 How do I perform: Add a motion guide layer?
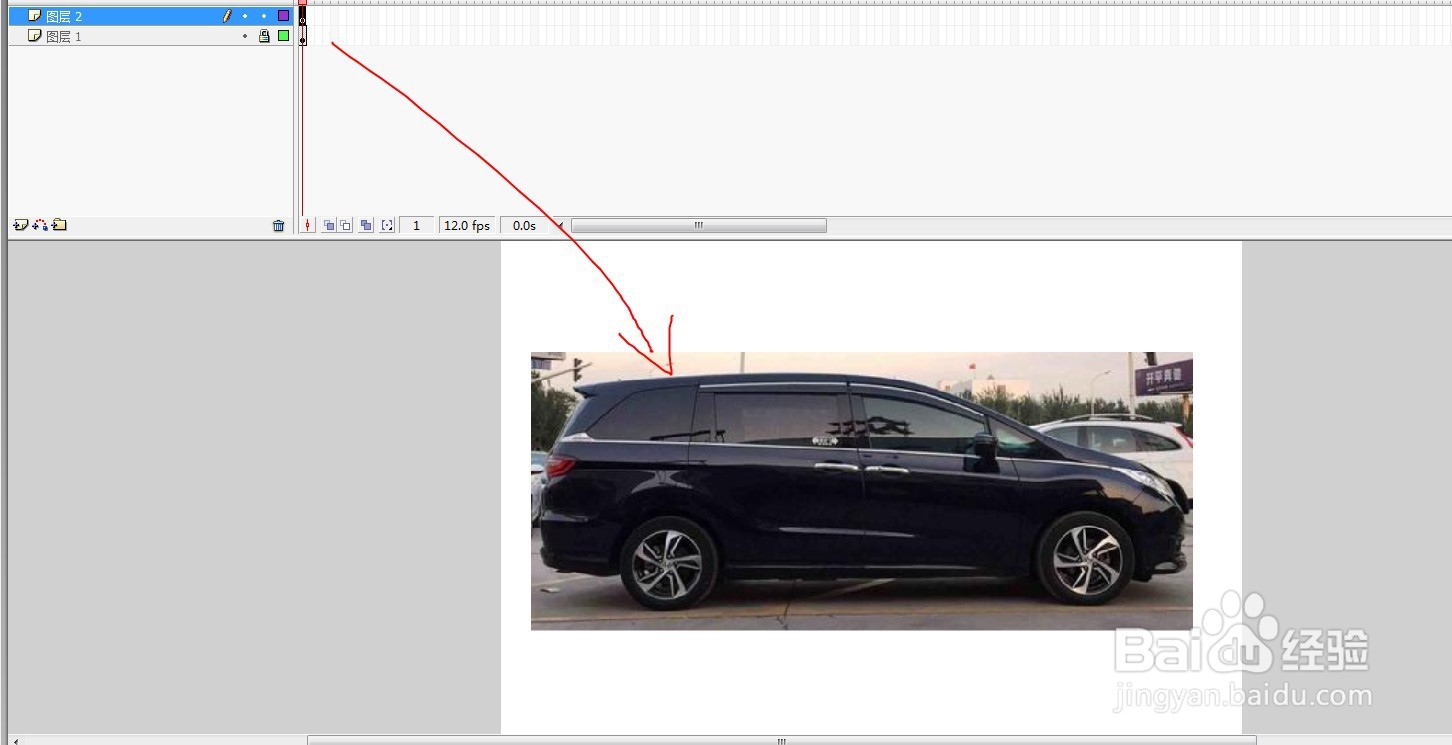click(x=40, y=225)
